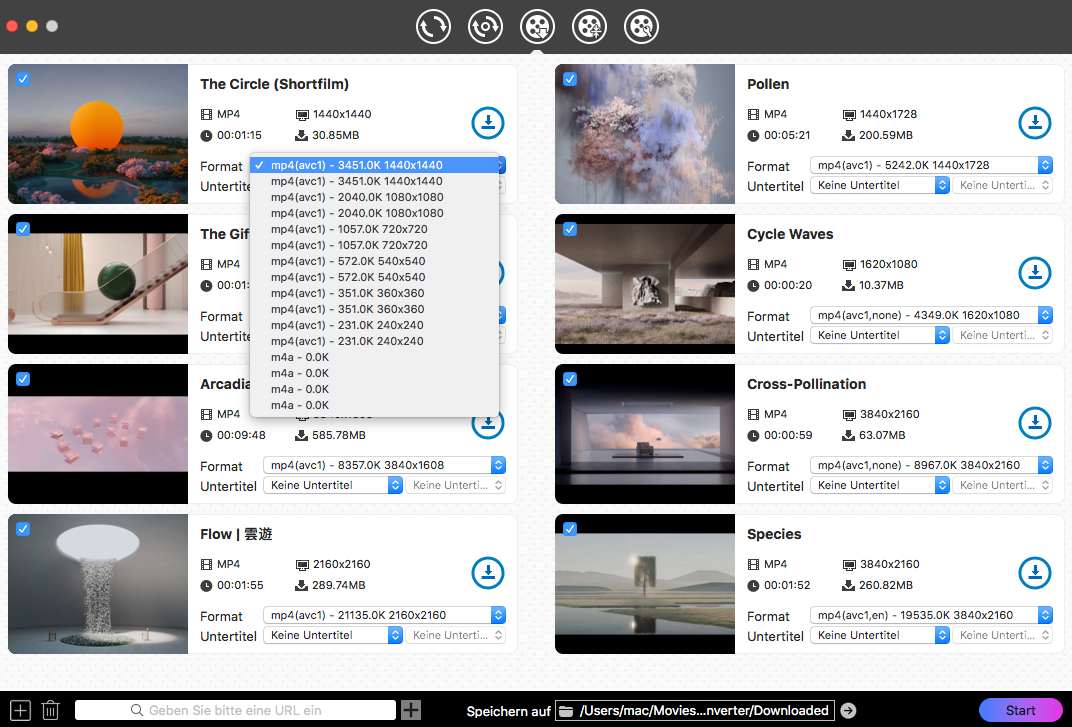1072x727 pixels.
Task: Open Format dropdown for Pollen video
Action: 930,165
